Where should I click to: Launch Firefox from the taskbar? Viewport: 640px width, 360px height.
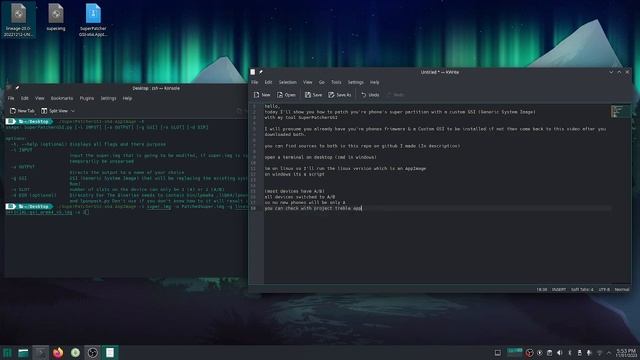58,353
